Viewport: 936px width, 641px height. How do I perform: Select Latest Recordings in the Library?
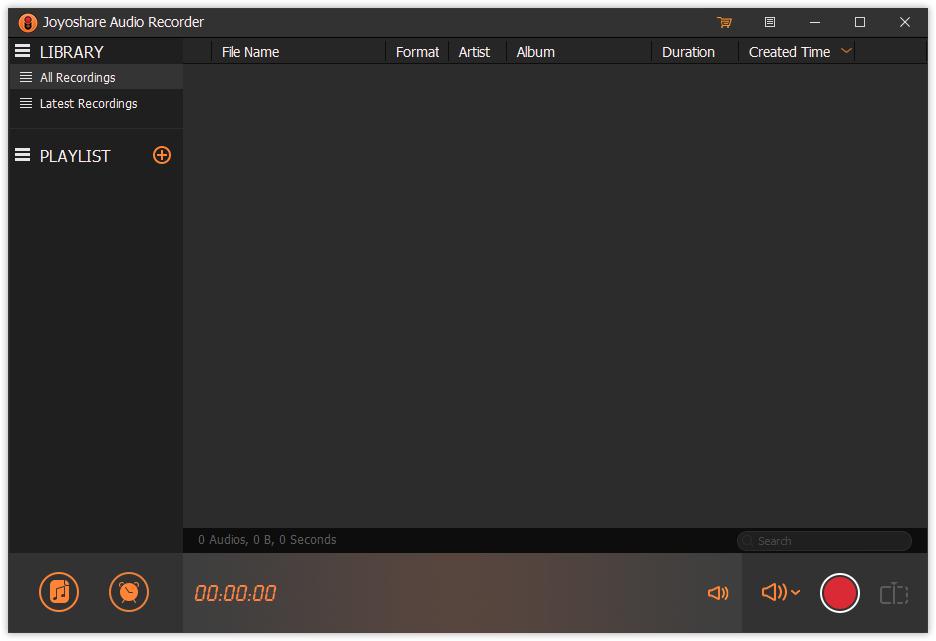point(89,103)
